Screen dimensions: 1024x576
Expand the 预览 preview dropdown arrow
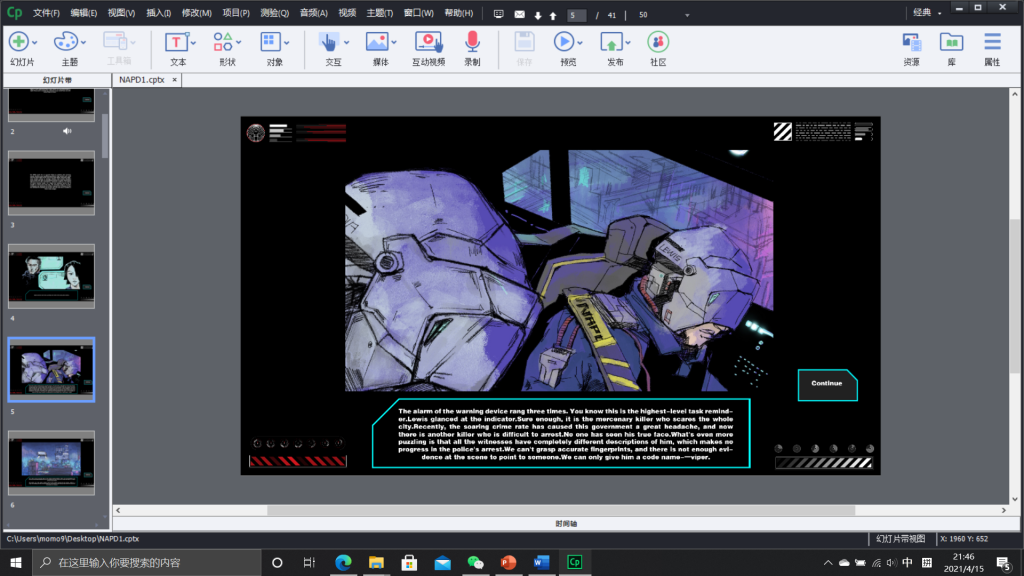click(x=580, y=42)
